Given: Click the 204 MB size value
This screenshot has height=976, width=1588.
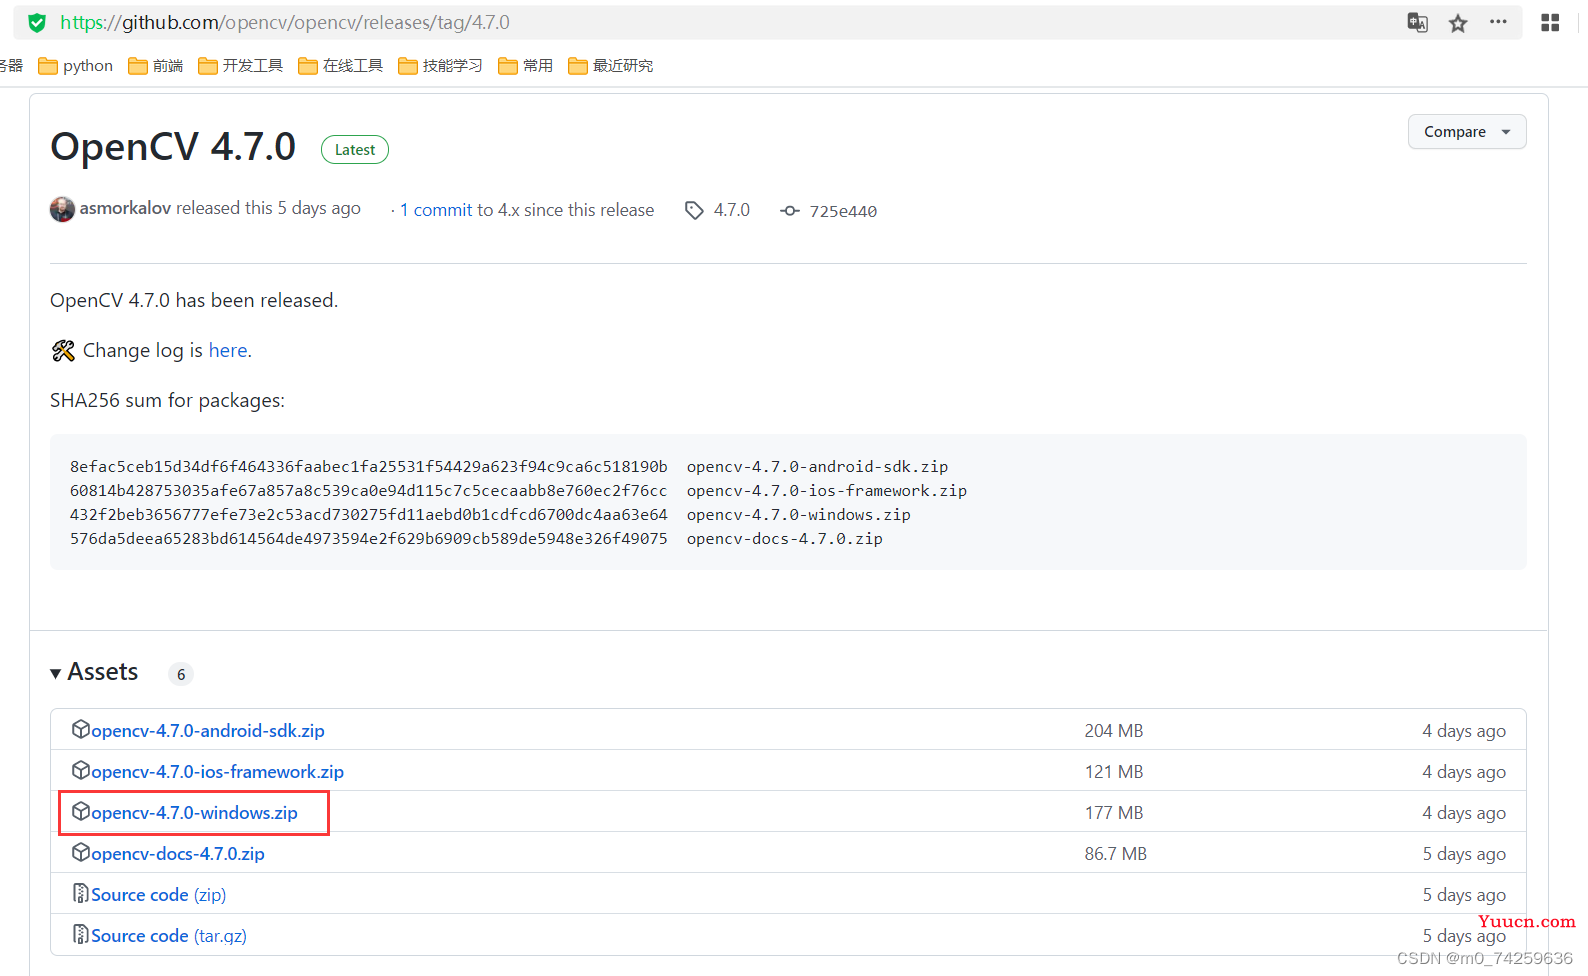Looking at the screenshot, I should tap(1114, 731).
